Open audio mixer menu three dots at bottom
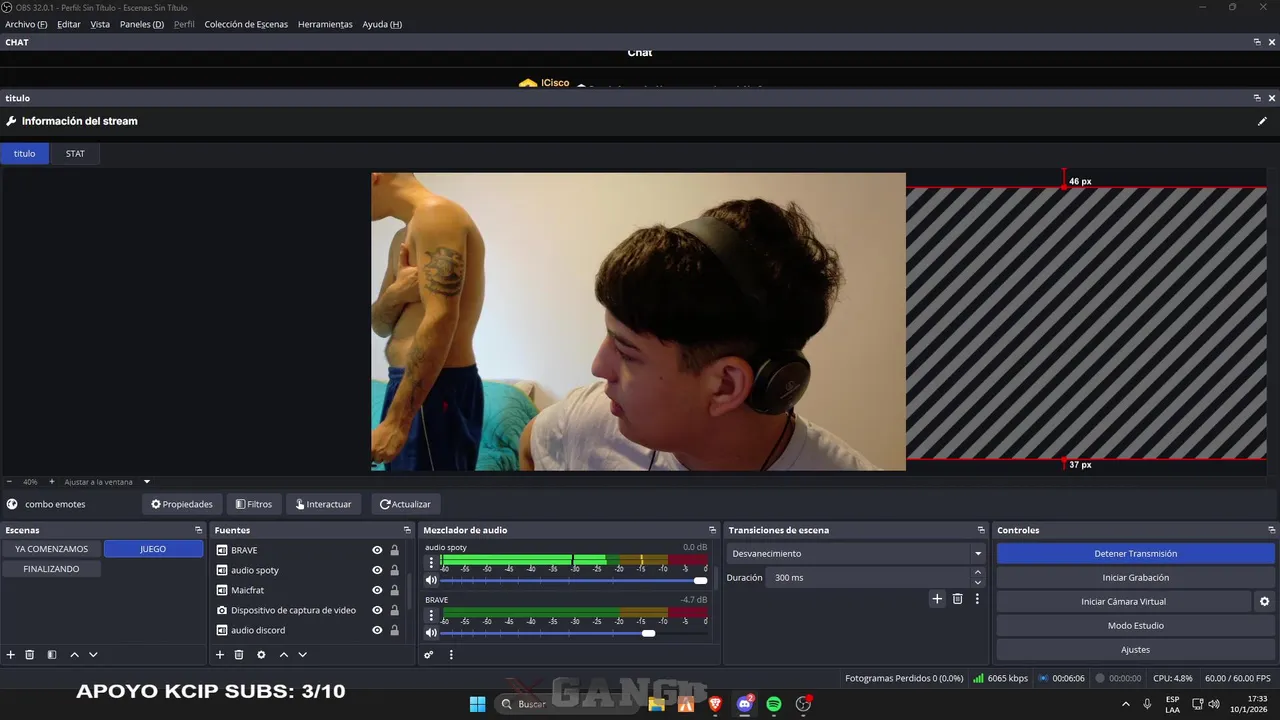The height and width of the screenshot is (720, 1280). coord(451,655)
